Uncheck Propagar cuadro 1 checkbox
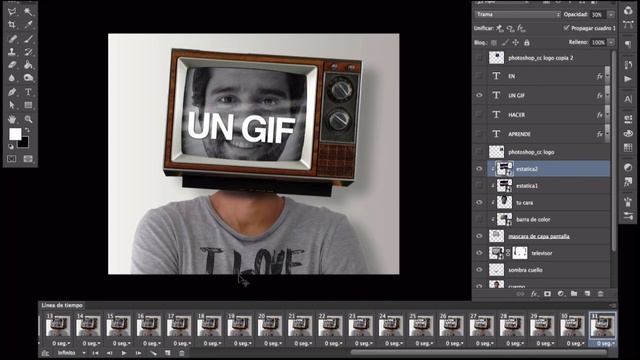Image resolution: width=640 pixels, height=360 pixels. [x=566, y=28]
